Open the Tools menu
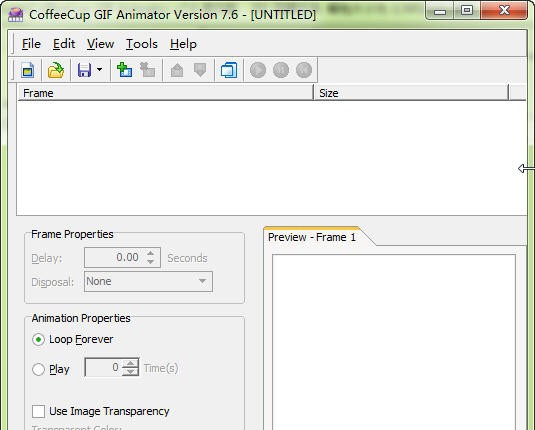The width and height of the screenshot is (535, 430). pyautogui.click(x=142, y=44)
